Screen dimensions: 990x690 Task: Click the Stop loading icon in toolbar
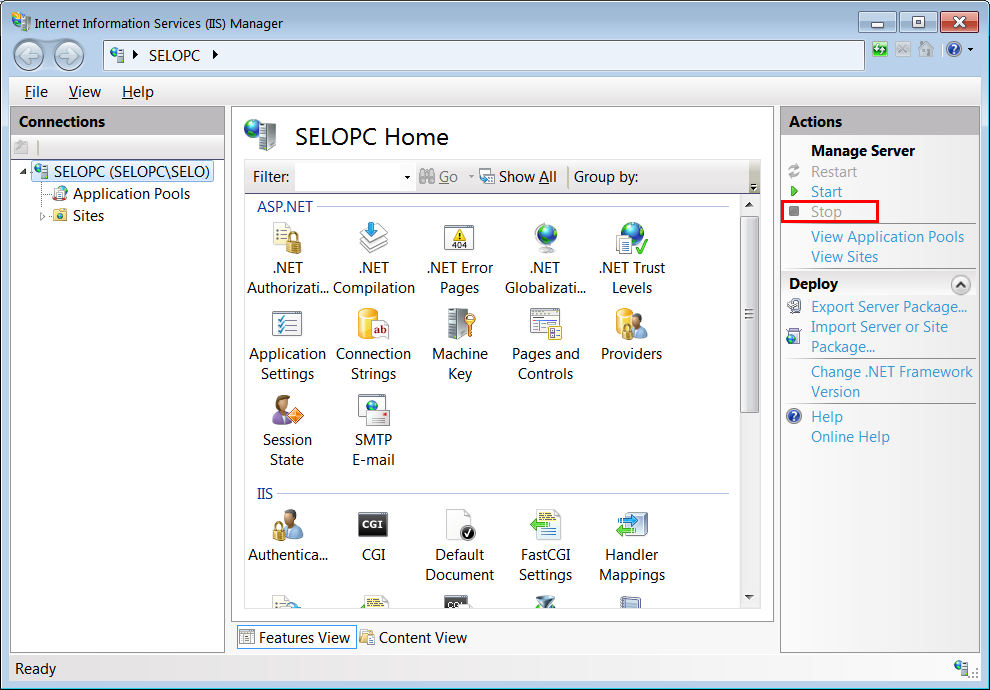[903, 49]
